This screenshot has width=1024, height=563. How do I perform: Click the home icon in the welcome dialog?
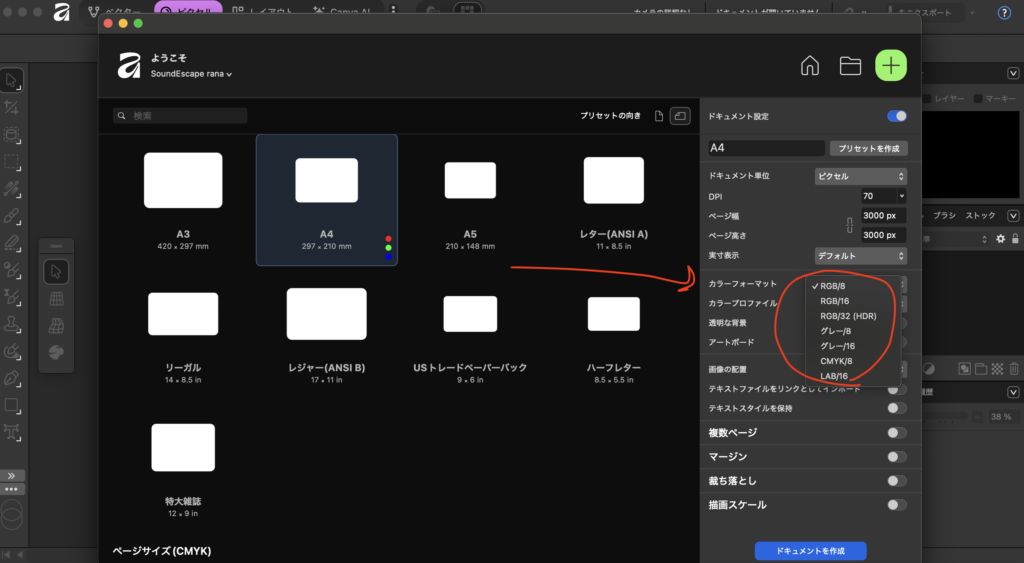pyautogui.click(x=810, y=66)
